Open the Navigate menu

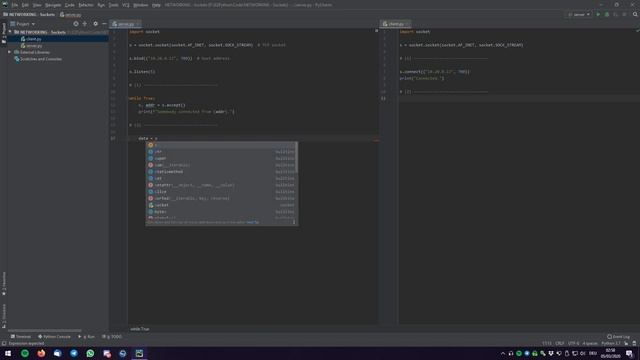[x=53, y=5]
